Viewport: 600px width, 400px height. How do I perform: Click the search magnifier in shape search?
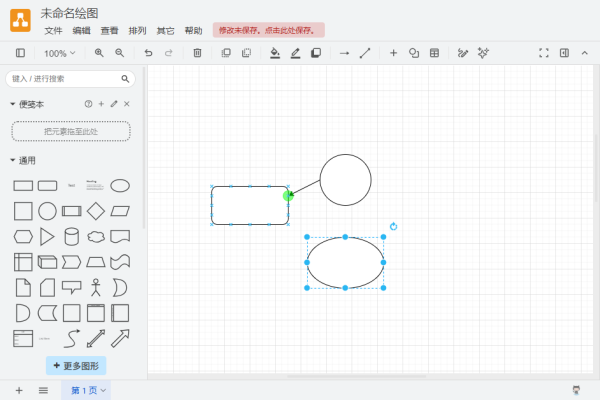pos(125,79)
